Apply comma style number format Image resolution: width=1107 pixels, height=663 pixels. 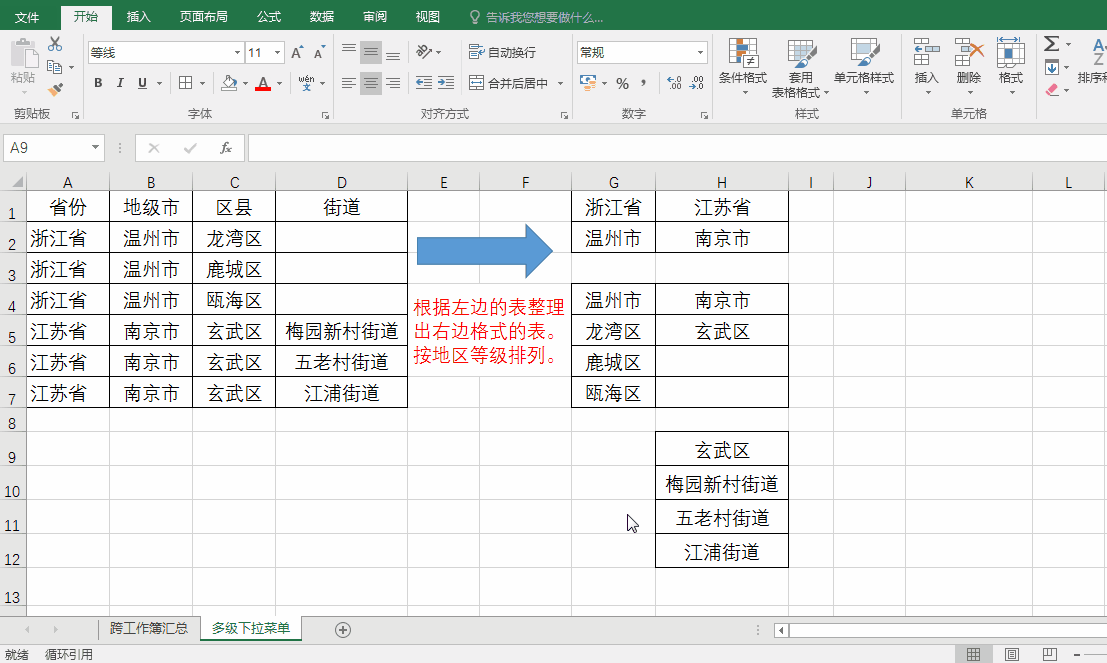pyautogui.click(x=644, y=83)
